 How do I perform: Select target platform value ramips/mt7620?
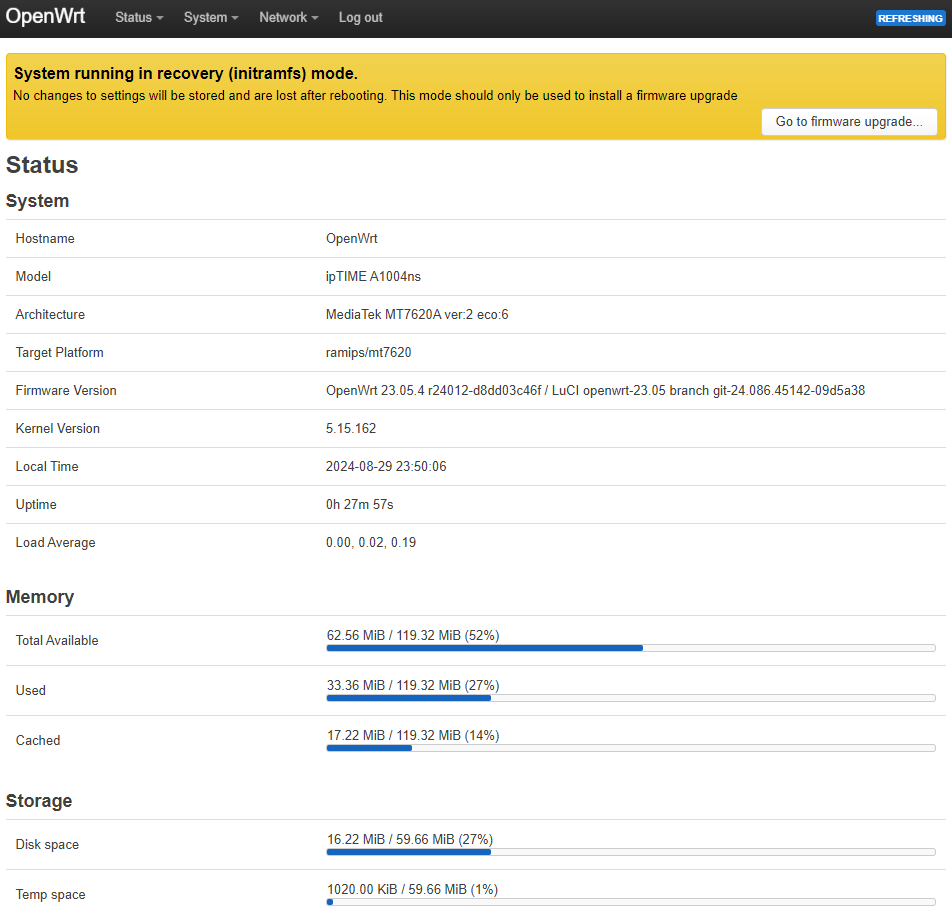(x=369, y=353)
